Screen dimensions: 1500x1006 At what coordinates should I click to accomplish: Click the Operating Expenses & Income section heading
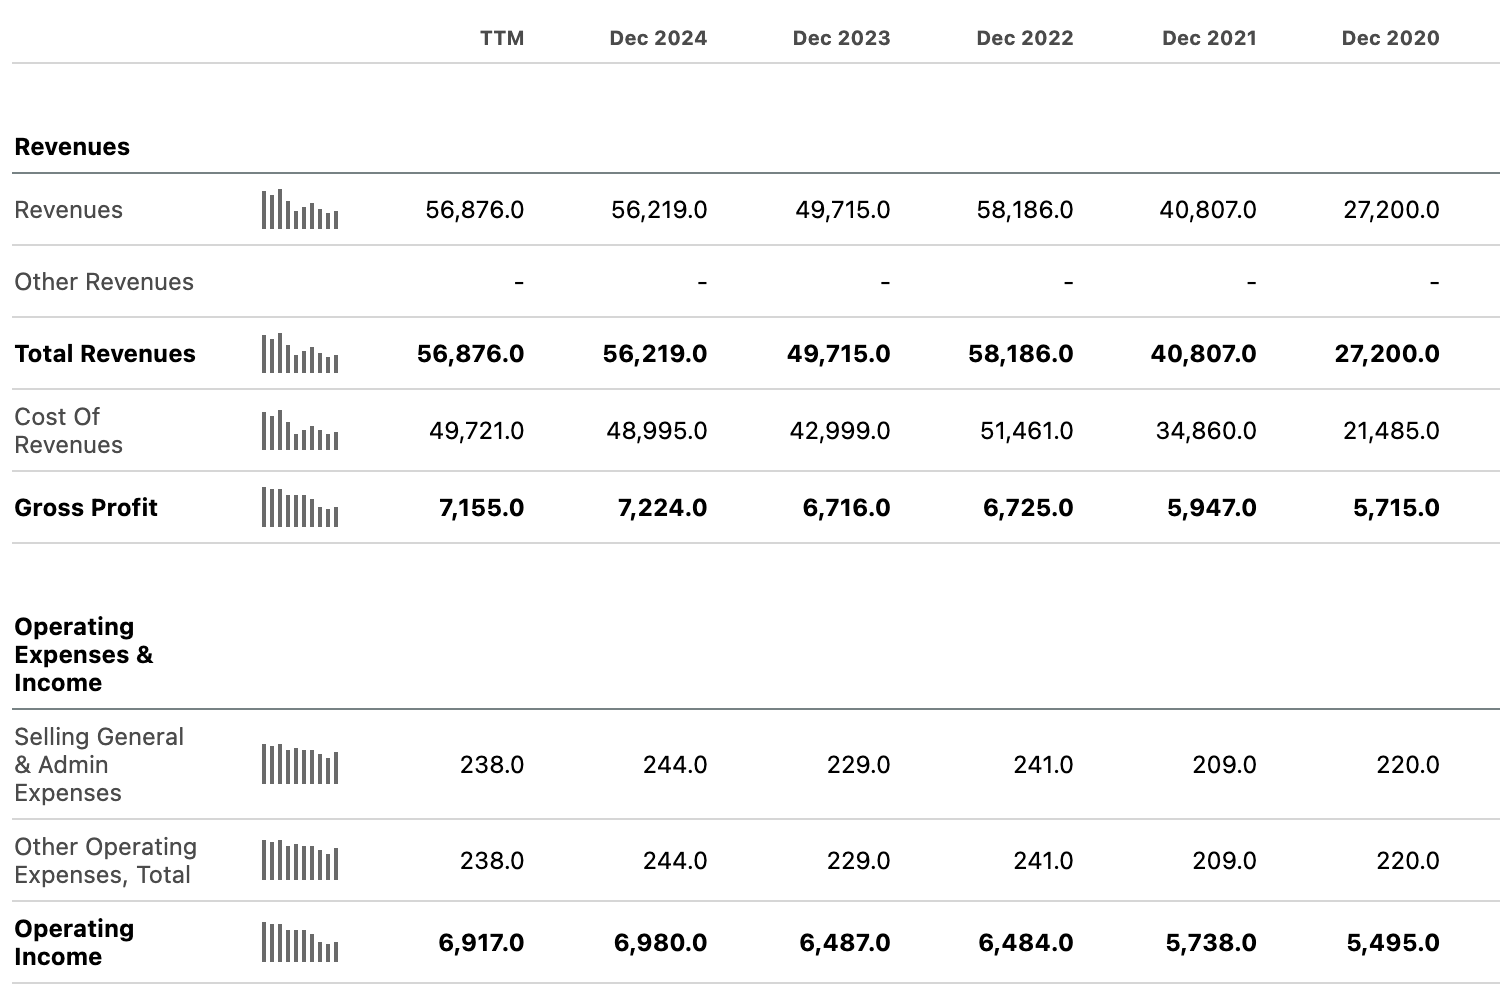click(x=84, y=655)
